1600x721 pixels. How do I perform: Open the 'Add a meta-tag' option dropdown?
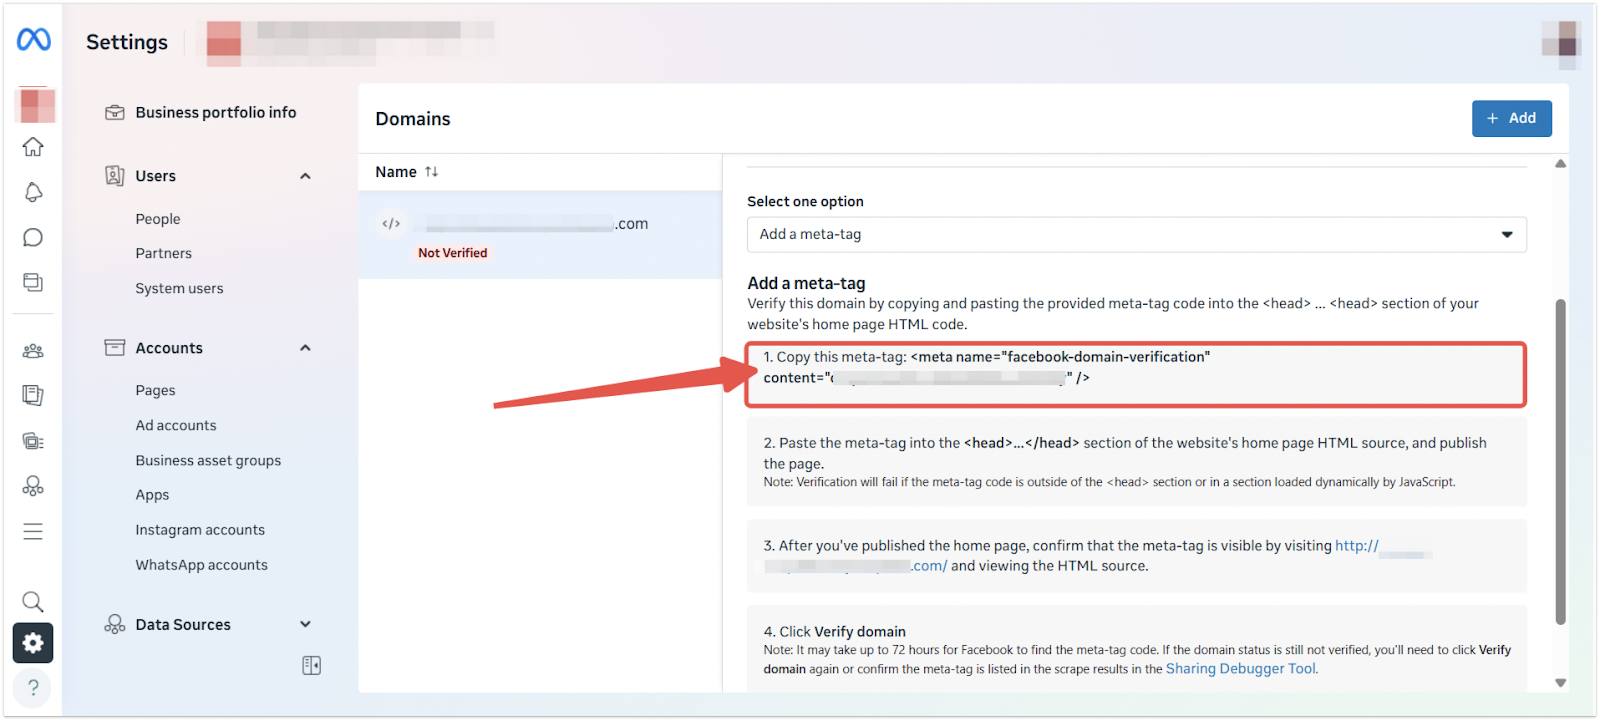[x=1136, y=235]
